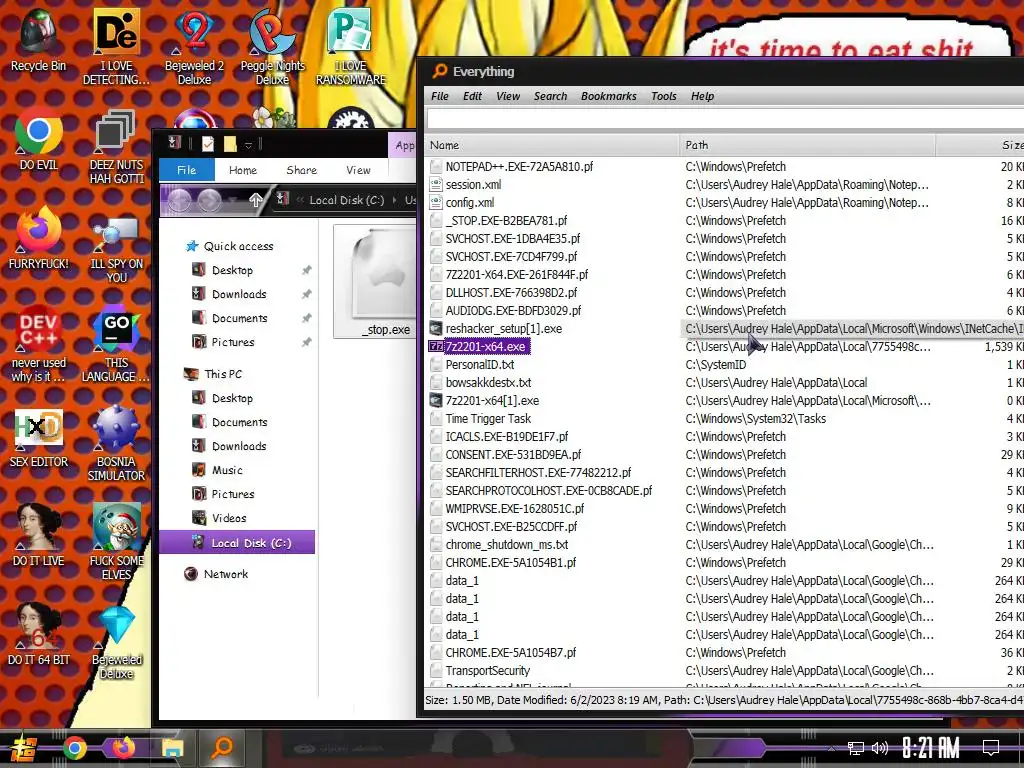Open the GoLand THIS LANGUAGE shortcut
This screenshot has height=768, width=1024.
(x=116, y=345)
